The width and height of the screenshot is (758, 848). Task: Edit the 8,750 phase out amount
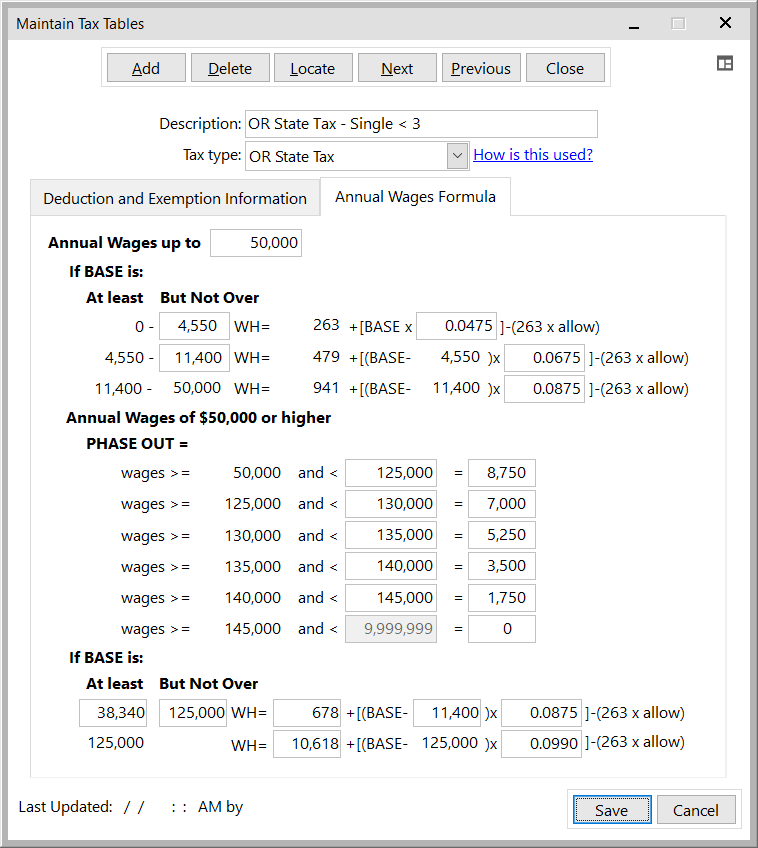501,473
